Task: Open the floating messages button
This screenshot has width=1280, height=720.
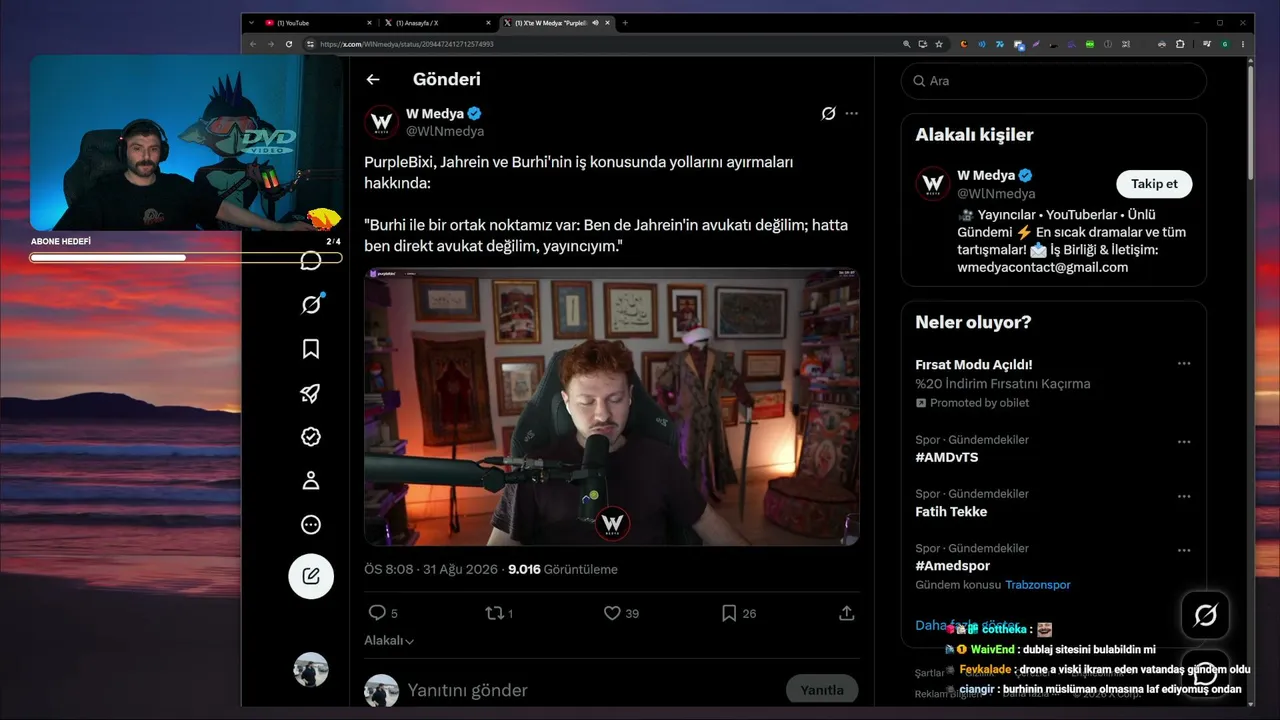Action: tap(1205, 675)
